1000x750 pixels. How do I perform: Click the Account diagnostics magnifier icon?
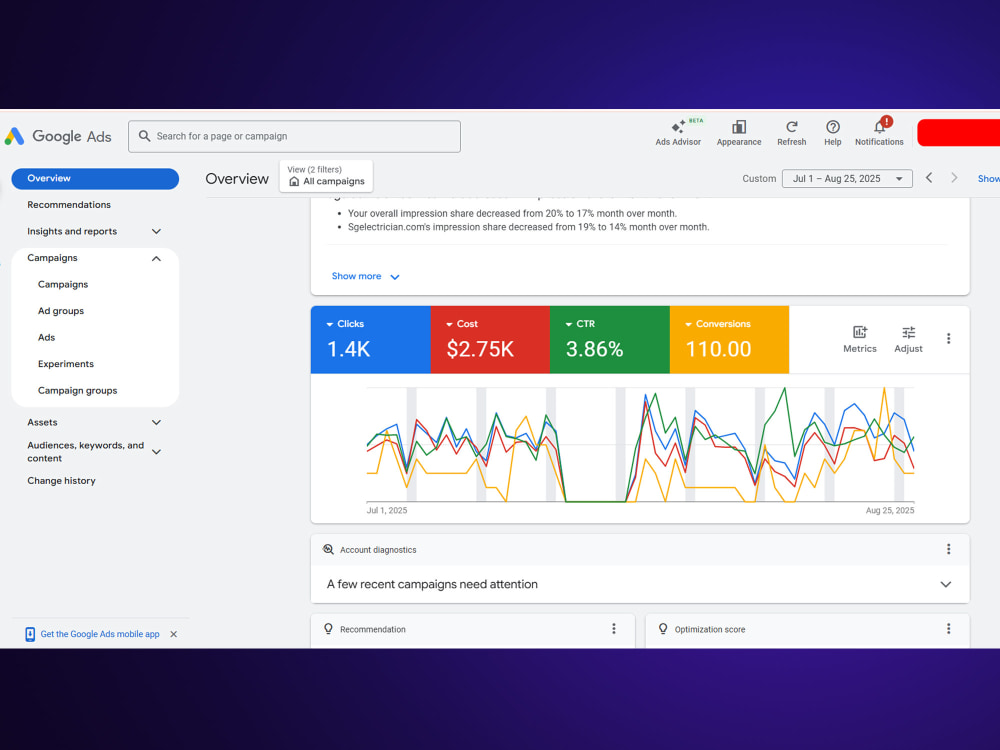pyautogui.click(x=328, y=549)
